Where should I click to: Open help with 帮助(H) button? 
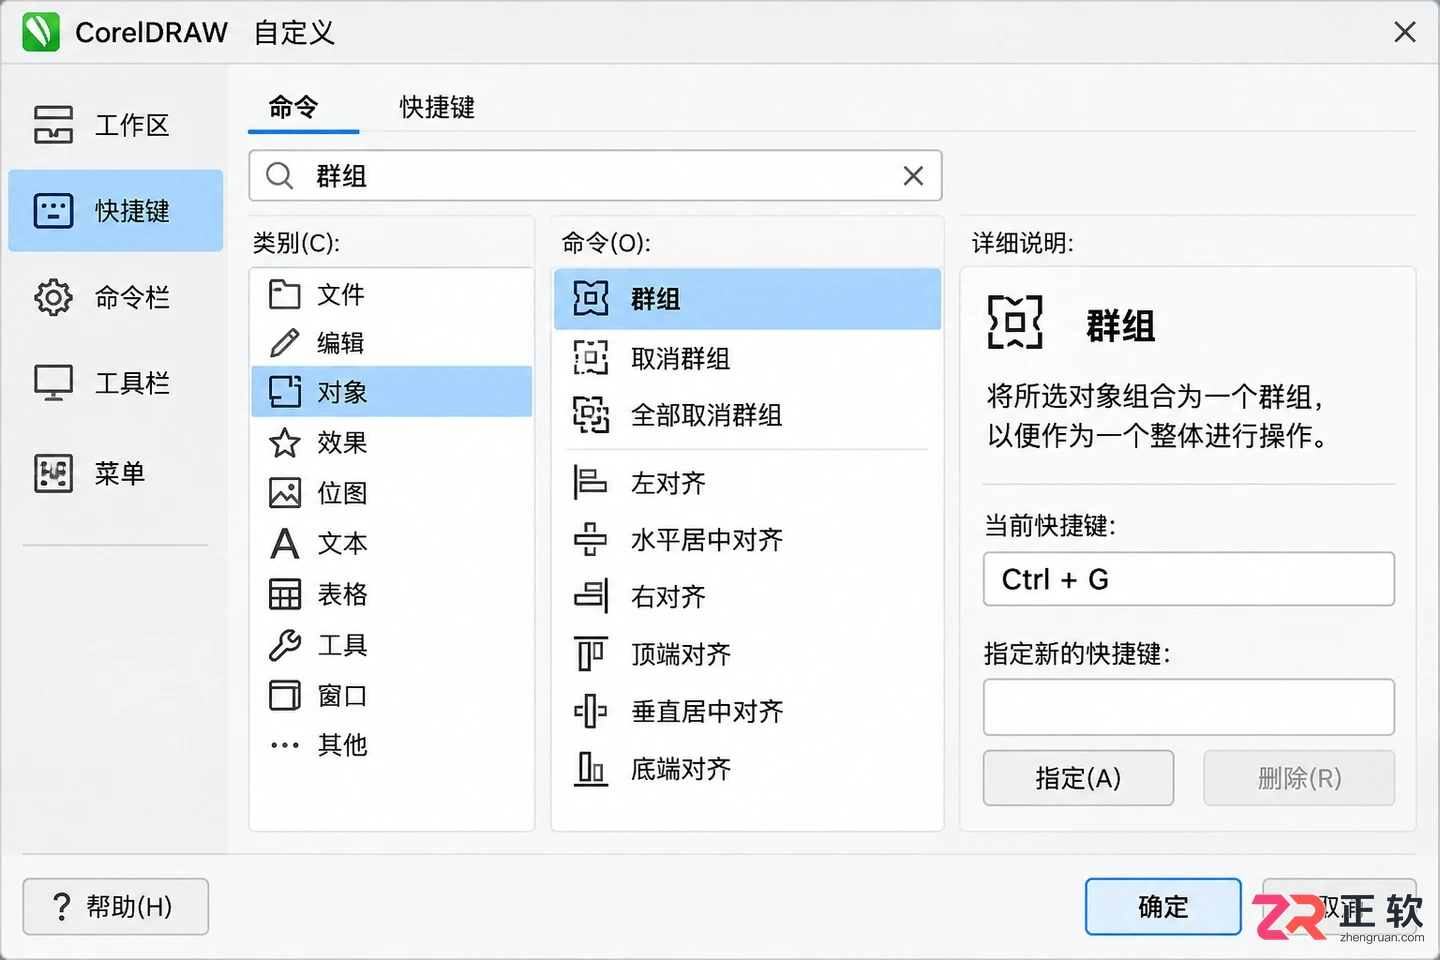[x=116, y=907]
